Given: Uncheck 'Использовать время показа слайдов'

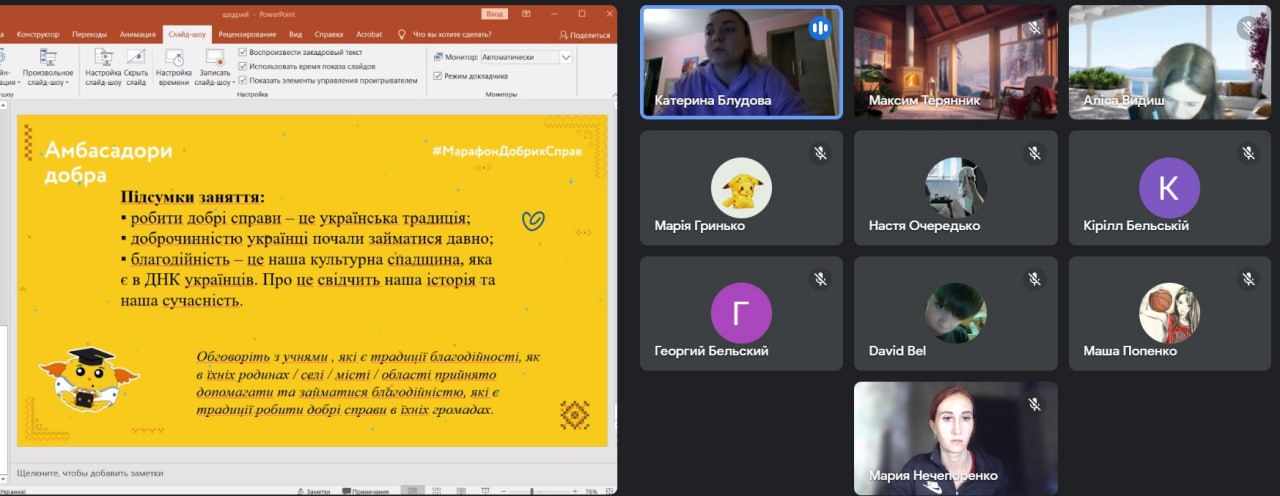Looking at the screenshot, I should (243, 65).
